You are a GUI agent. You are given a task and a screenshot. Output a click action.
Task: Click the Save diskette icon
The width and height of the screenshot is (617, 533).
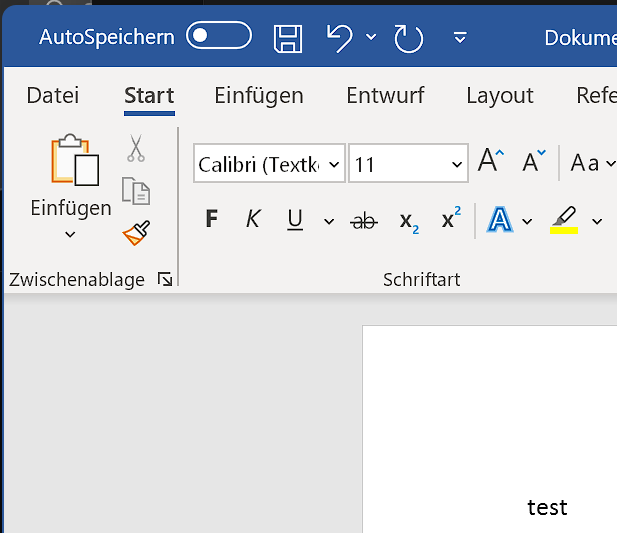click(288, 38)
